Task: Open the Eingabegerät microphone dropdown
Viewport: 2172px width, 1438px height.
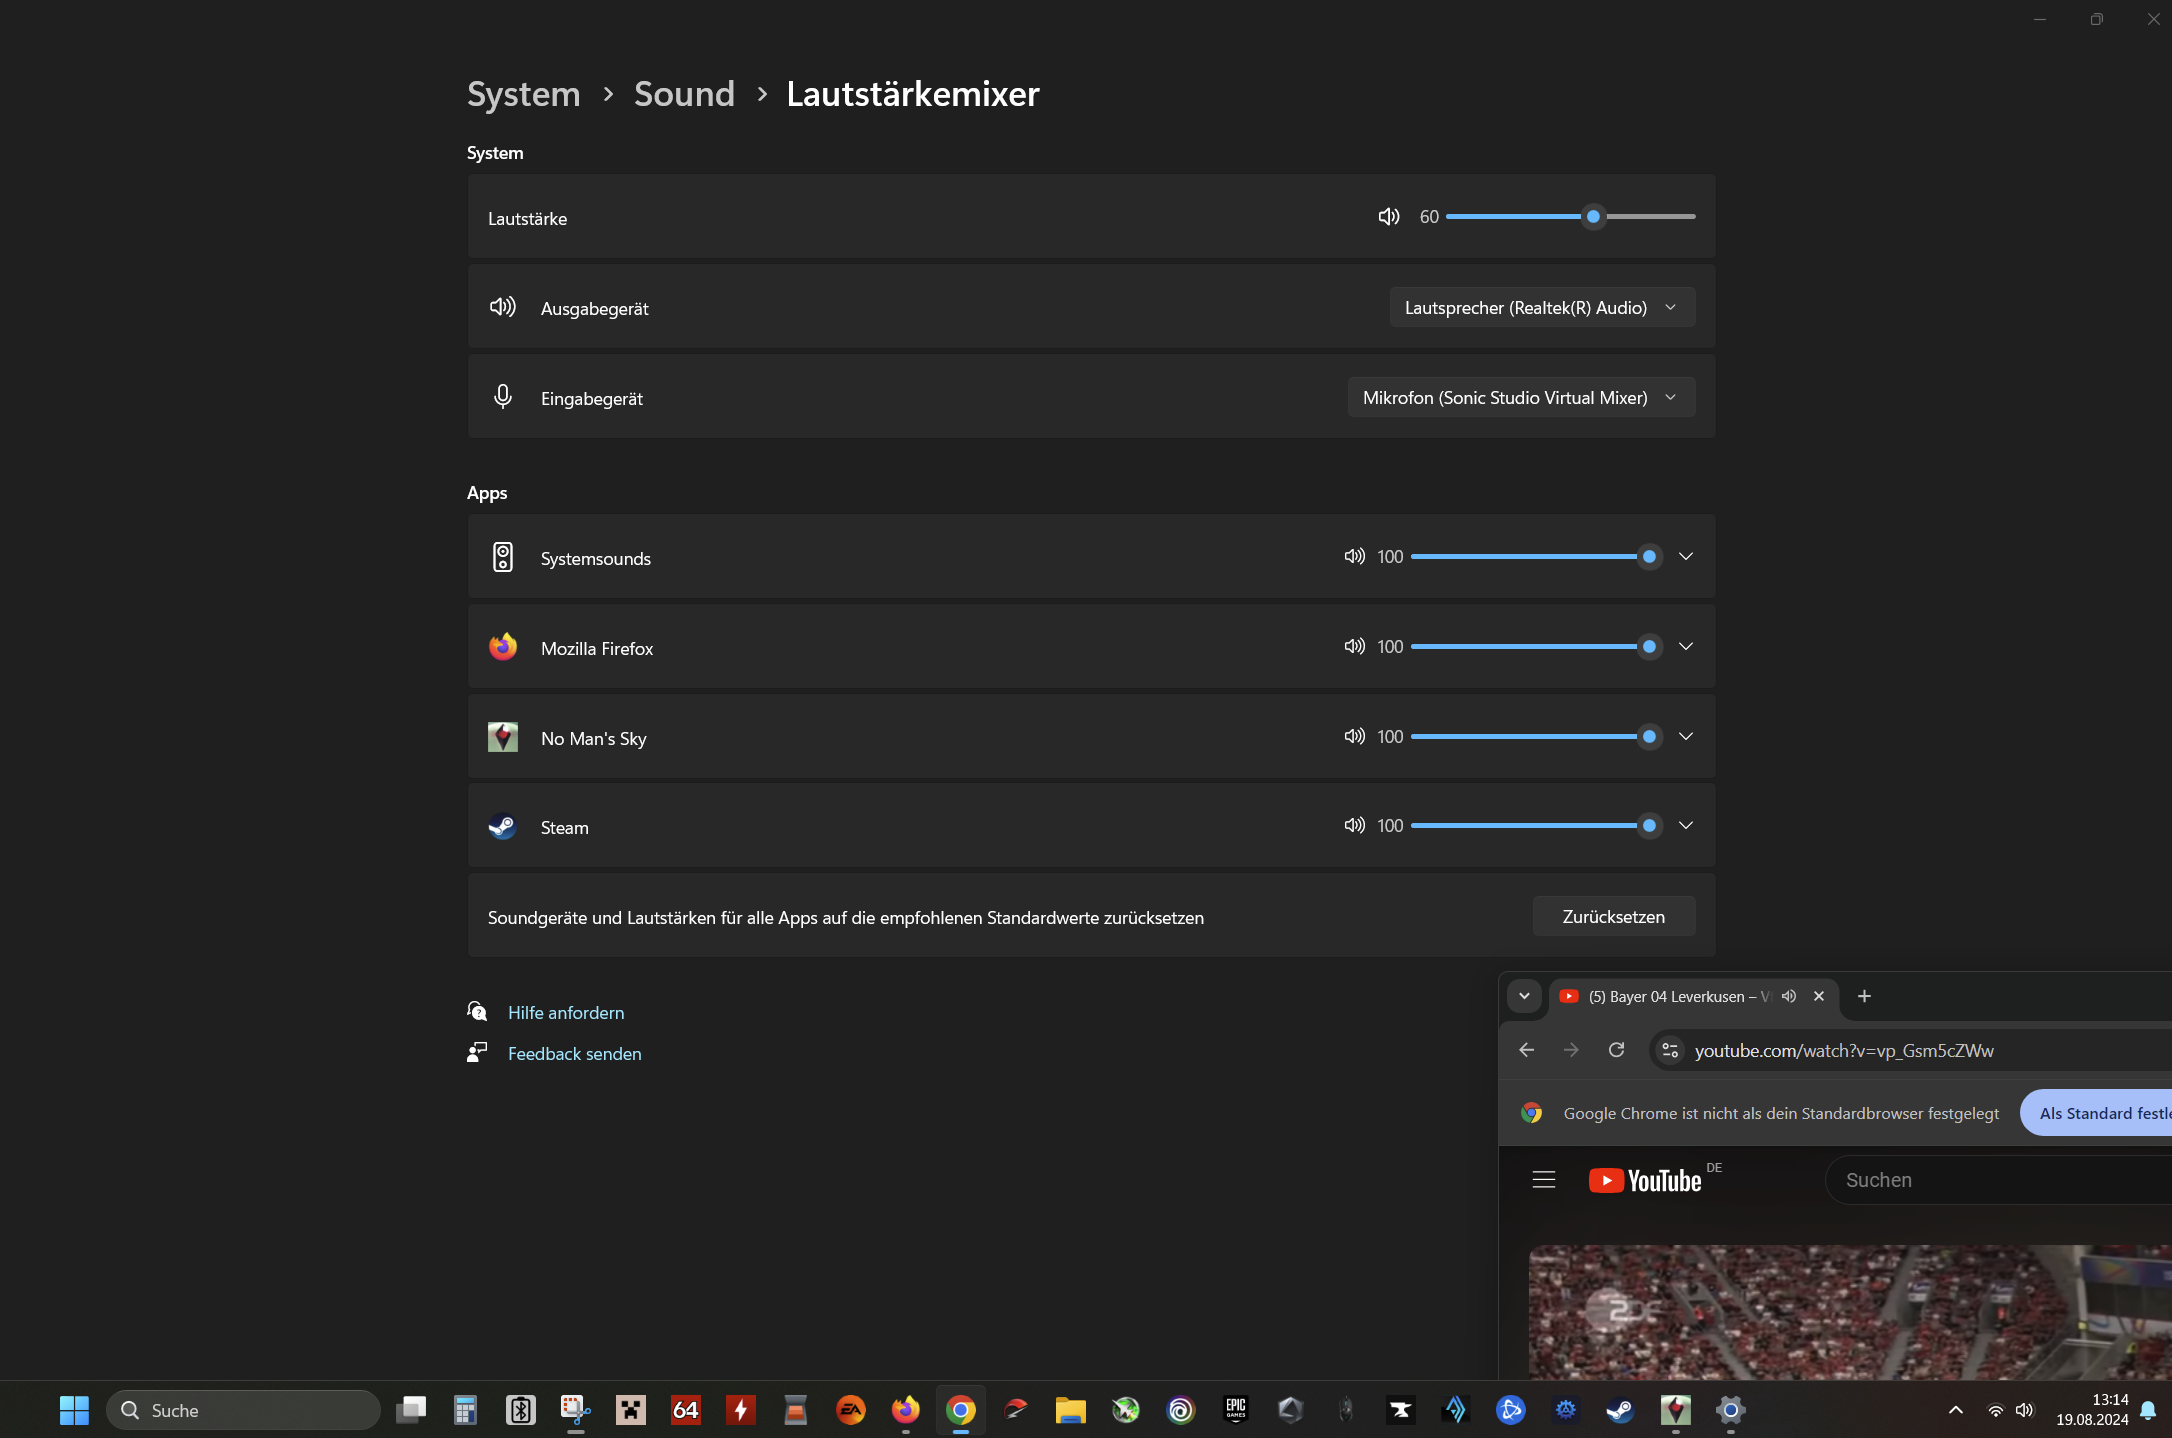Action: coord(1521,398)
